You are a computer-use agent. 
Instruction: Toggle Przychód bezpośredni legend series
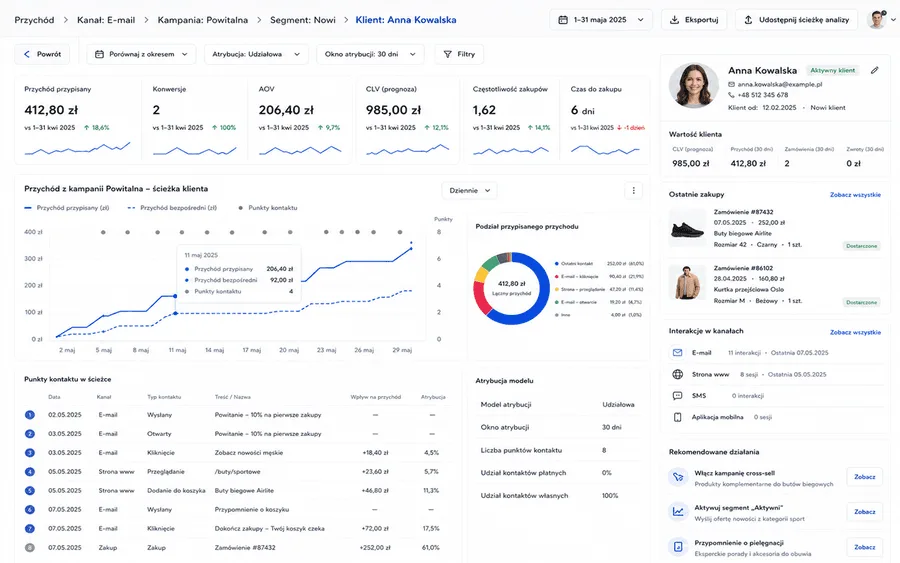172,208
